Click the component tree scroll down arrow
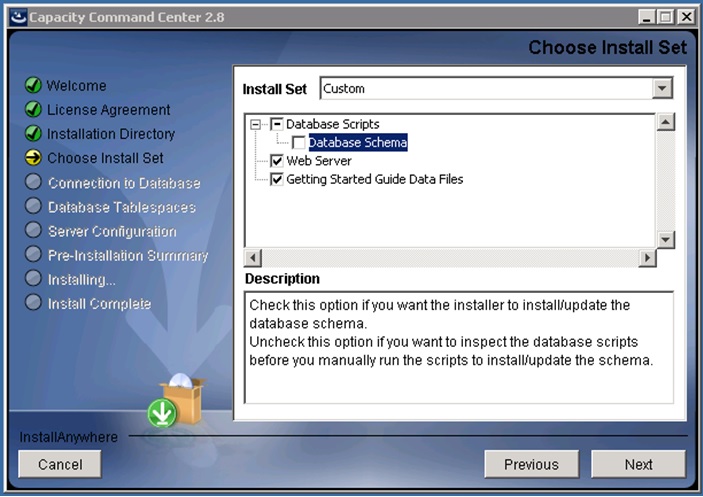Viewport: 703px width, 497px height. click(x=666, y=239)
